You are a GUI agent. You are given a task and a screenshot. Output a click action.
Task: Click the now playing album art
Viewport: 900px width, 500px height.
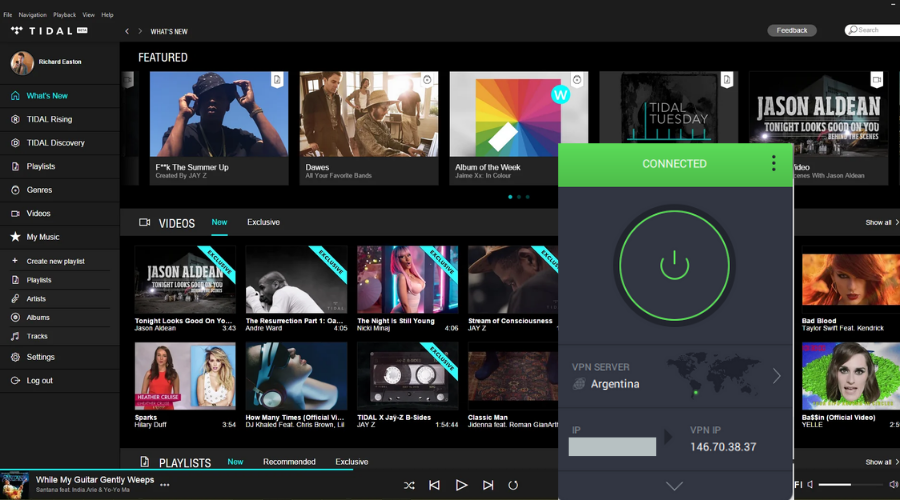(x=14, y=485)
